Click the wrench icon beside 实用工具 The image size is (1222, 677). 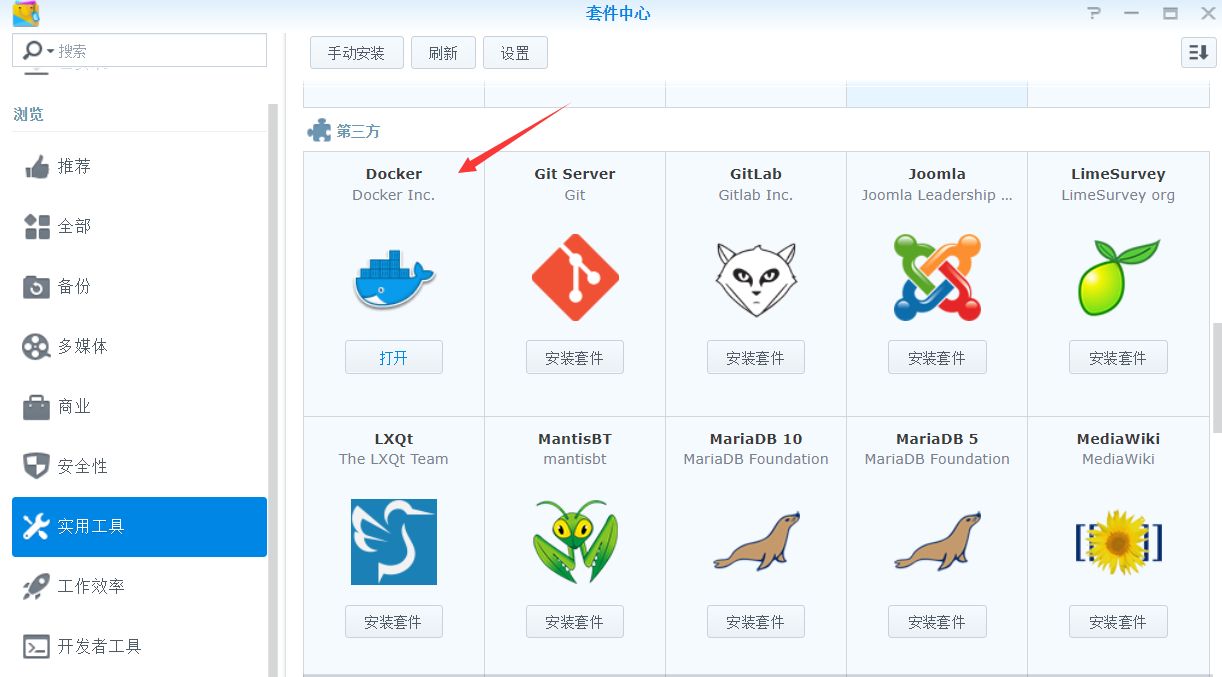(36, 526)
